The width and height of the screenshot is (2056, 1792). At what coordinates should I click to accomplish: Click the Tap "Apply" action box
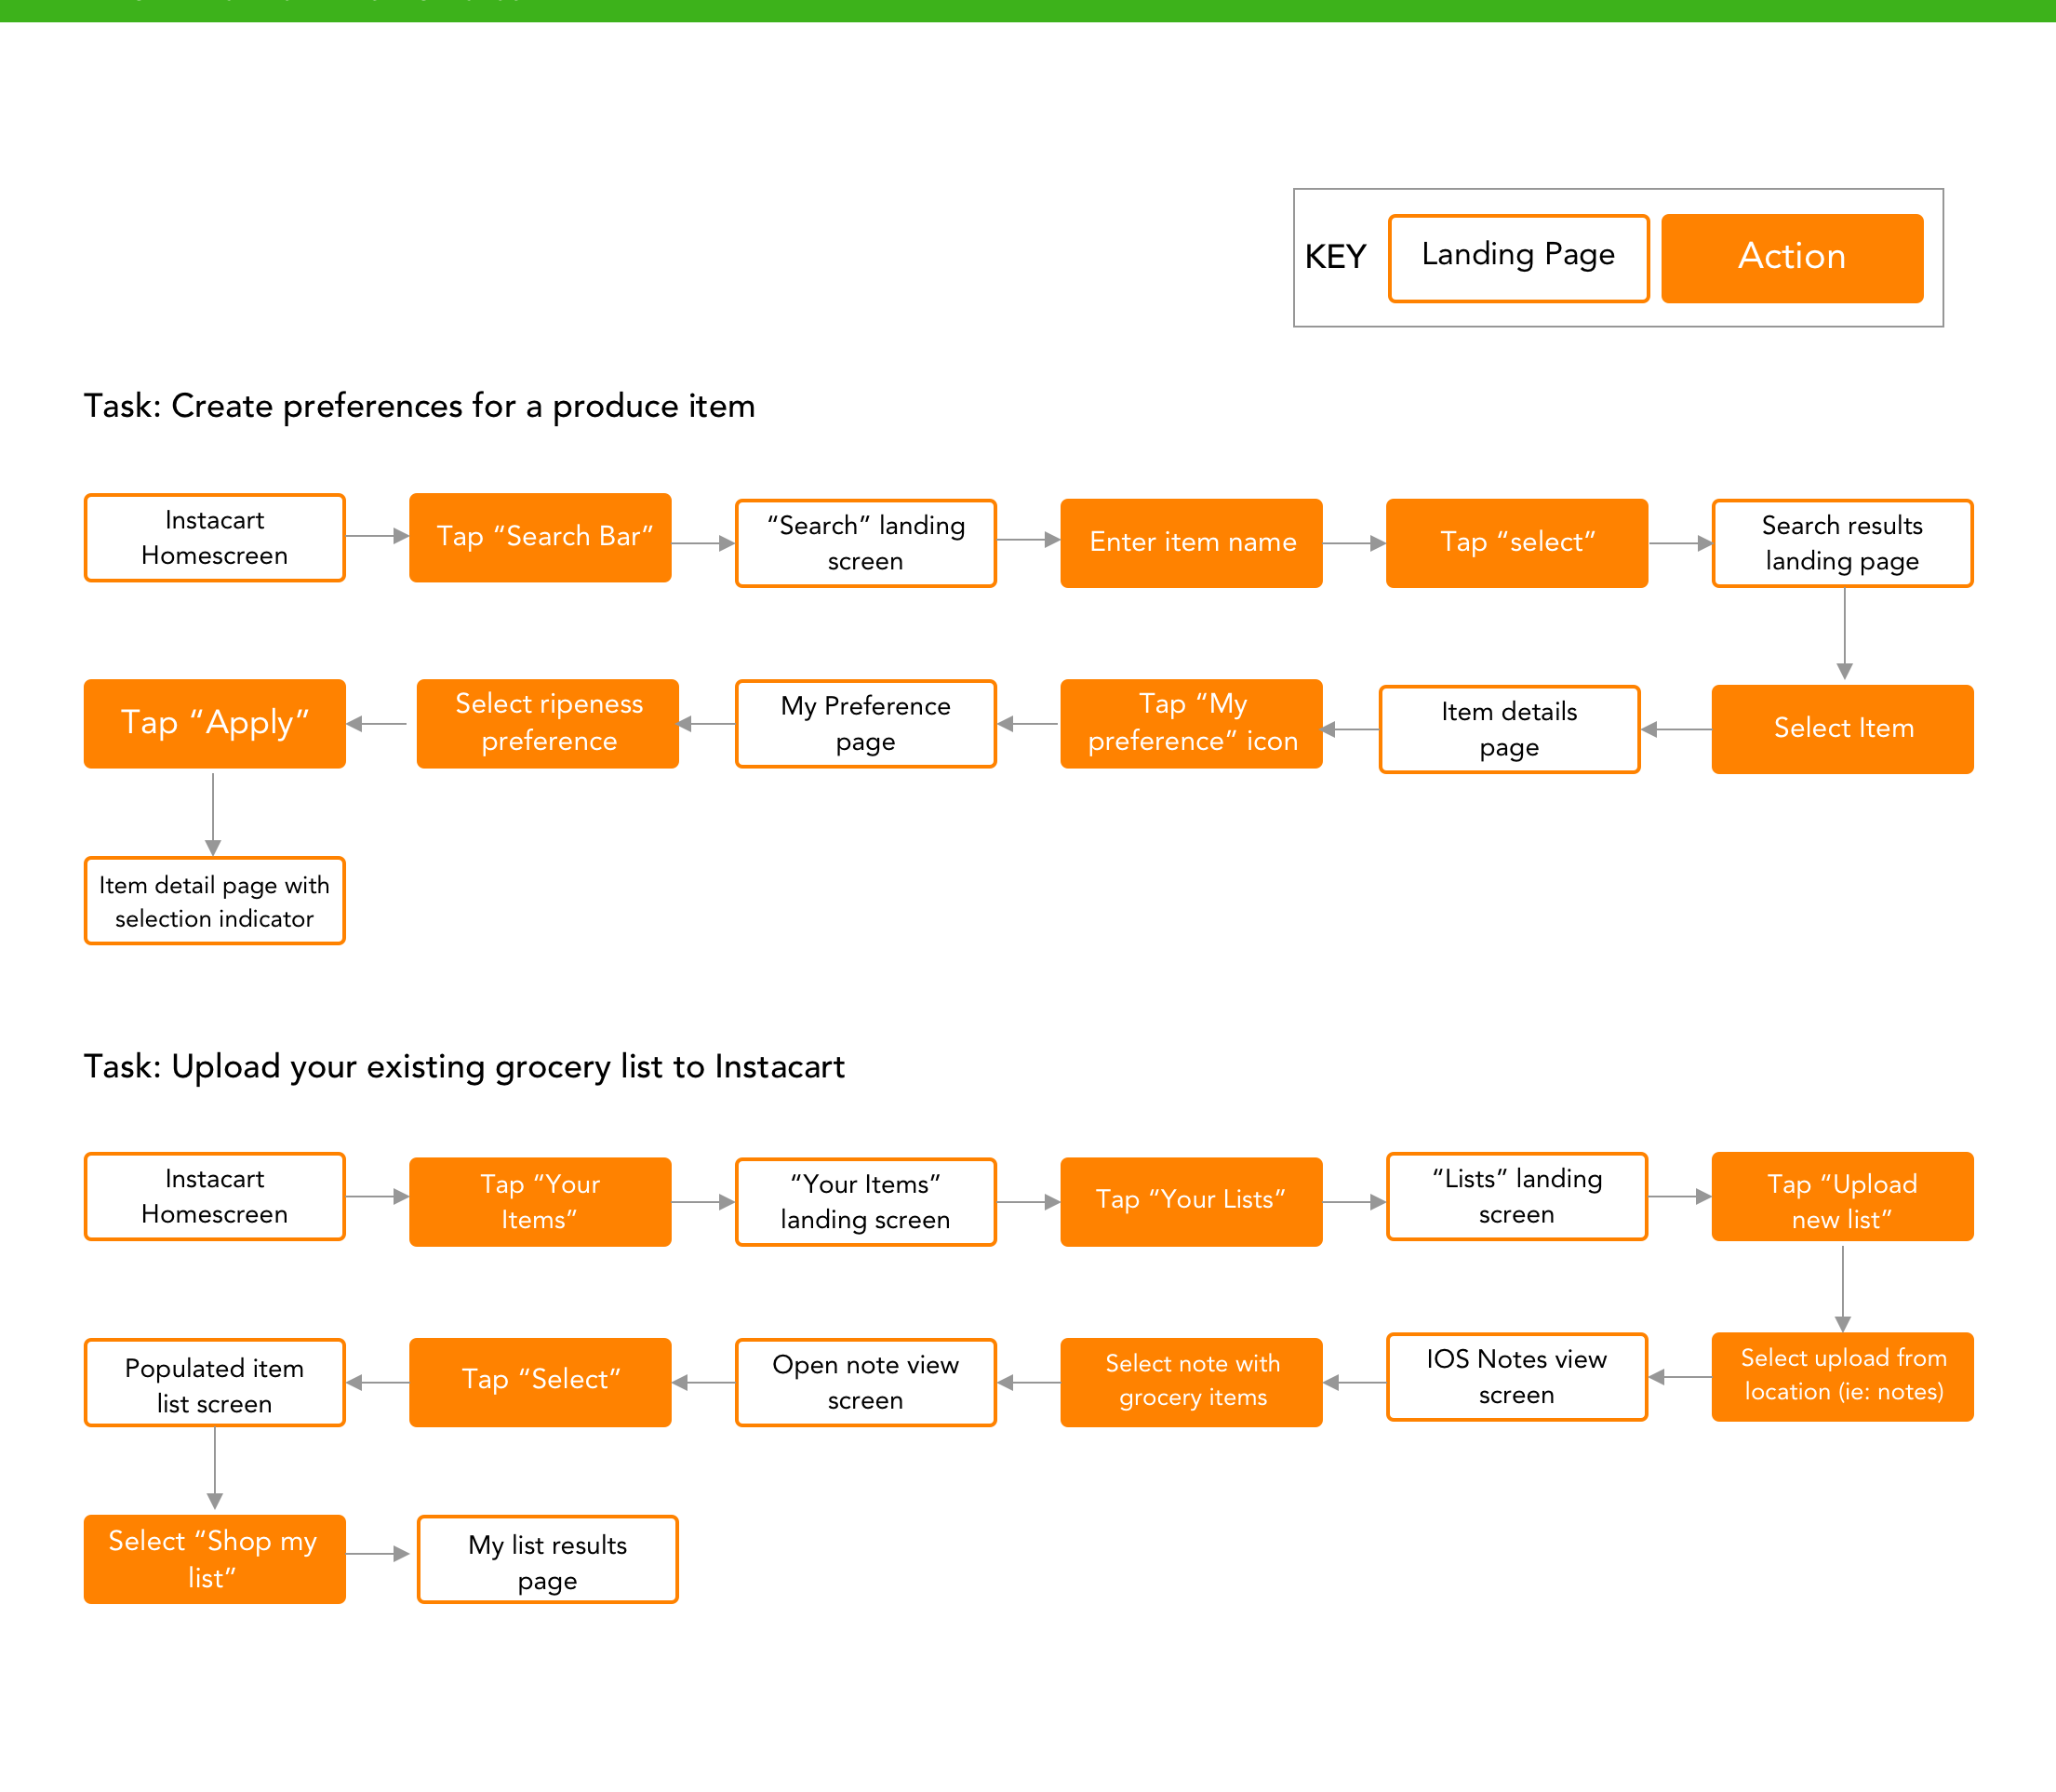click(215, 724)
